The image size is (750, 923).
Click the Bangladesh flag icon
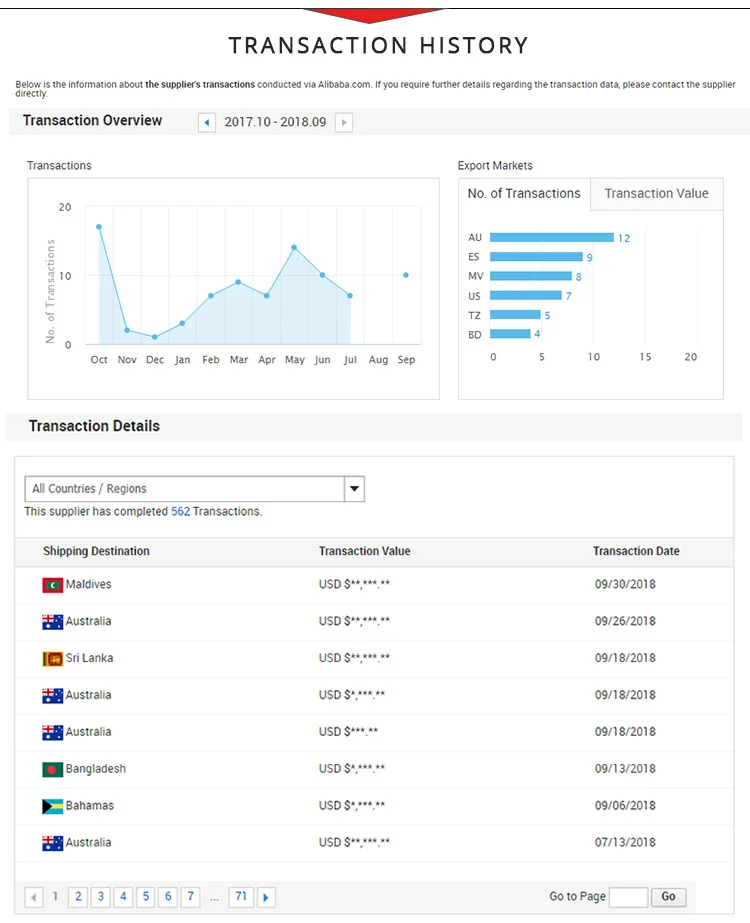pos(53,770)
